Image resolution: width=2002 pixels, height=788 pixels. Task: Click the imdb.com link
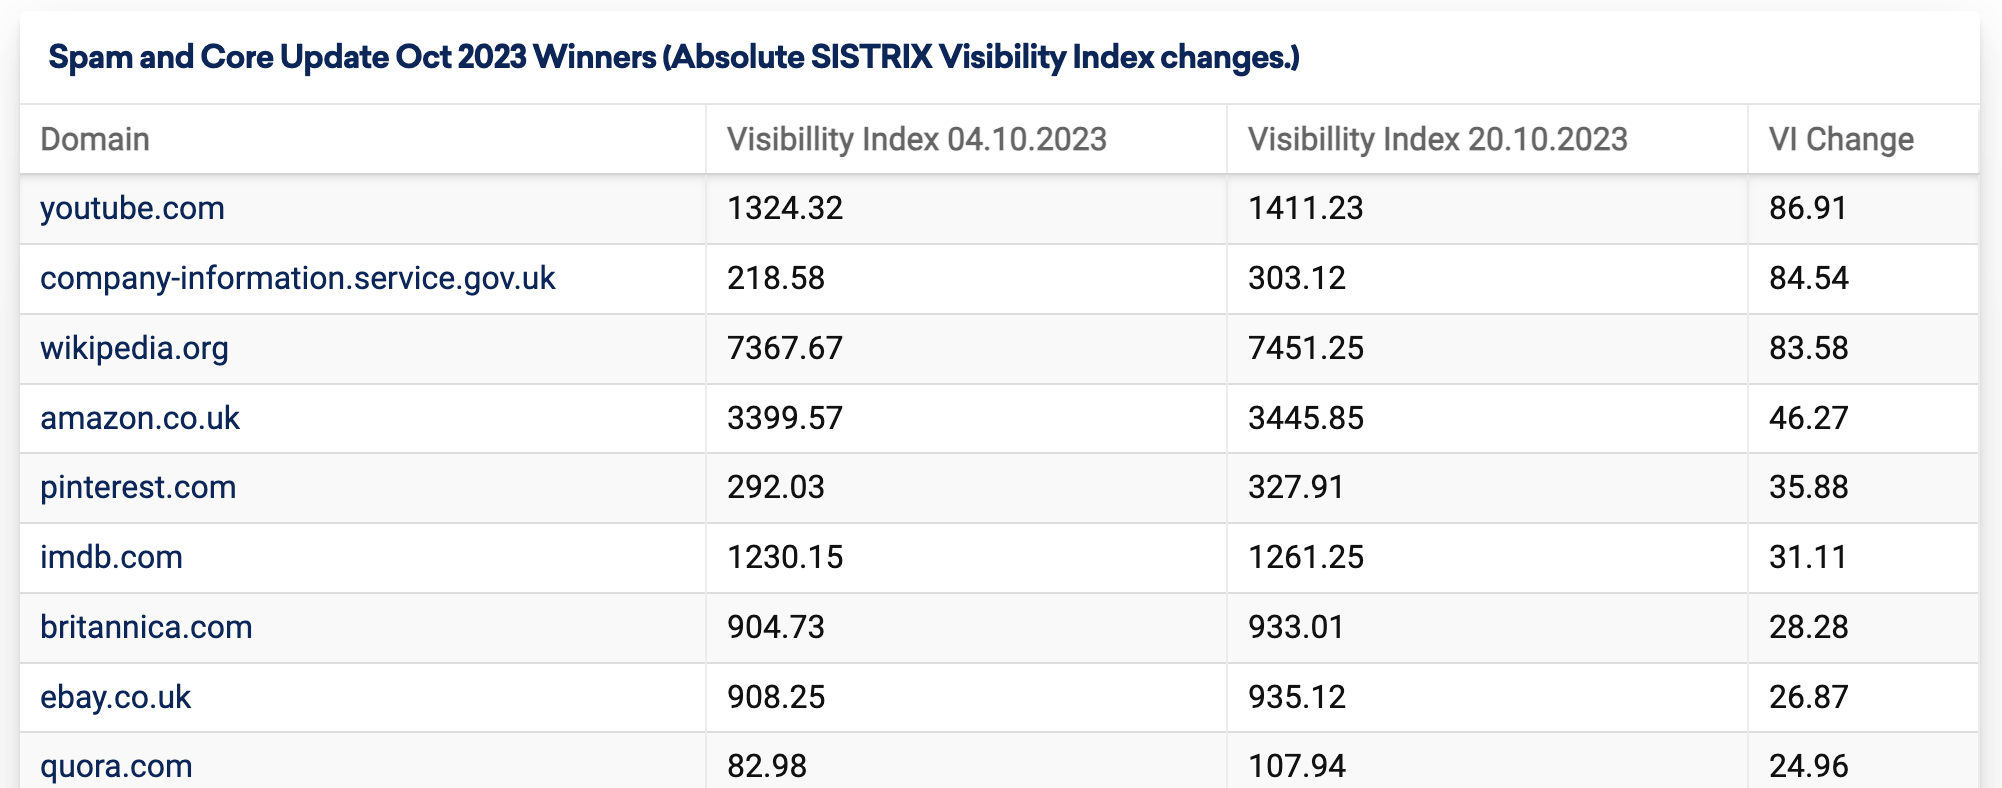tap(111, 557)
